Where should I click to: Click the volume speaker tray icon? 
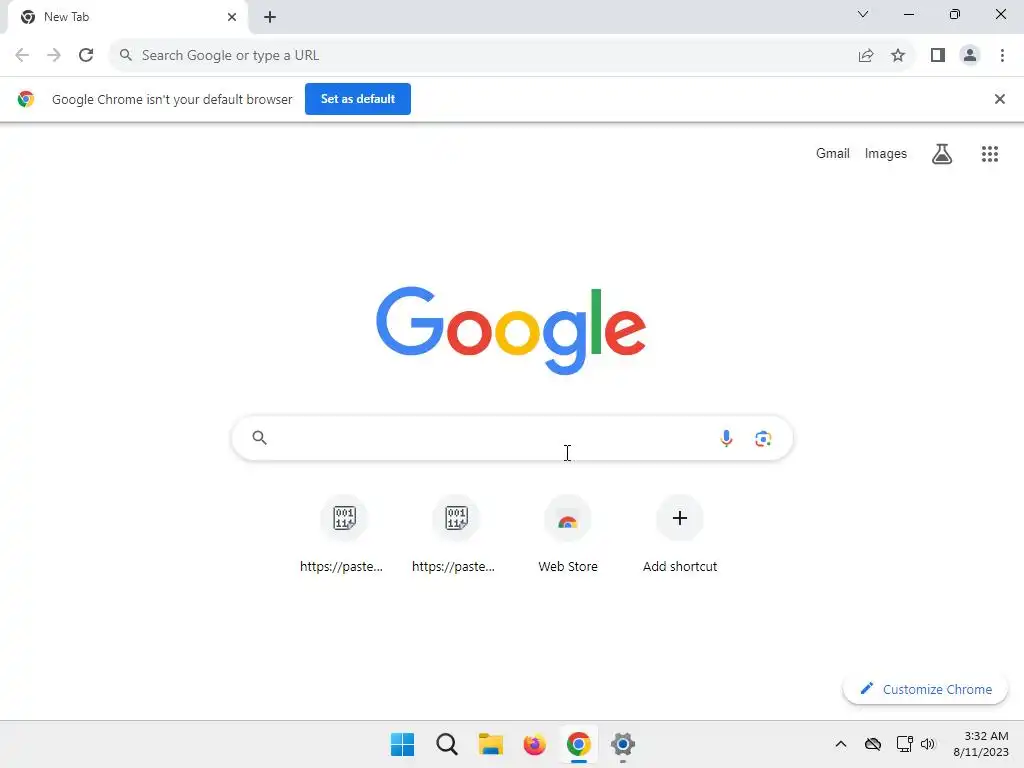[x=927, y=744]
